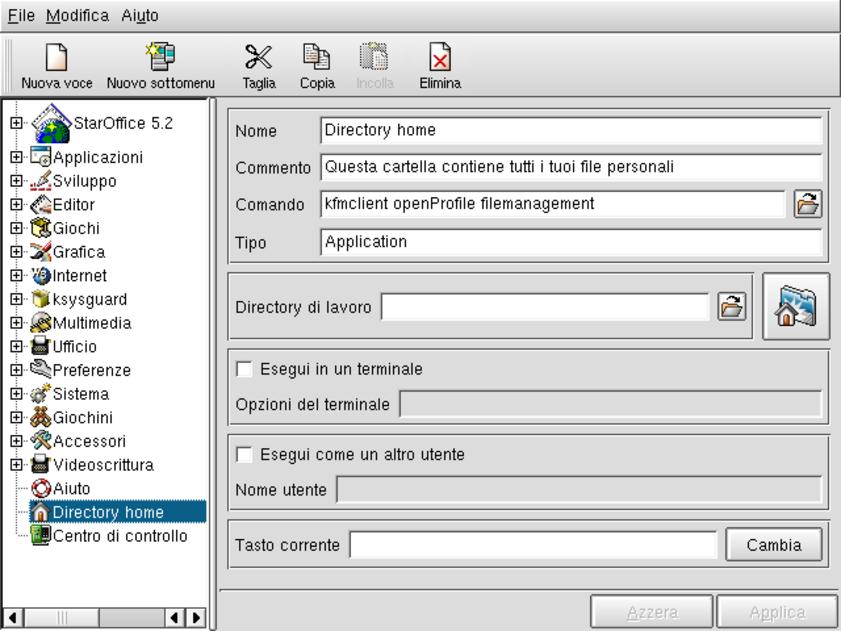Click the horizontal scrollbar right arrow in tree panel

pos(195,617)
